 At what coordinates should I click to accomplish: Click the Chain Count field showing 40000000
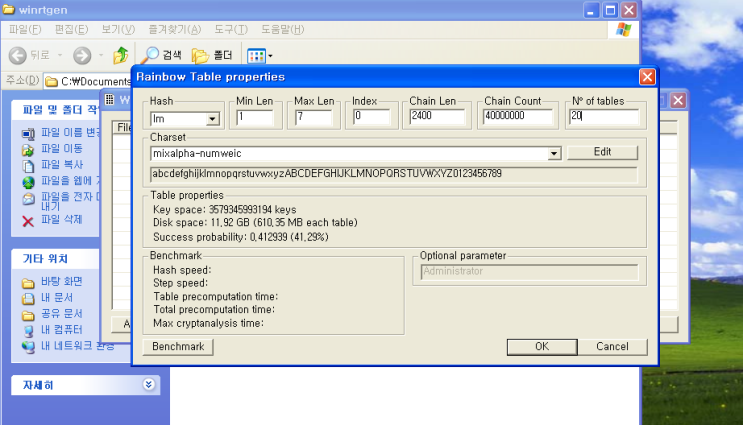(x=517, y=117)
